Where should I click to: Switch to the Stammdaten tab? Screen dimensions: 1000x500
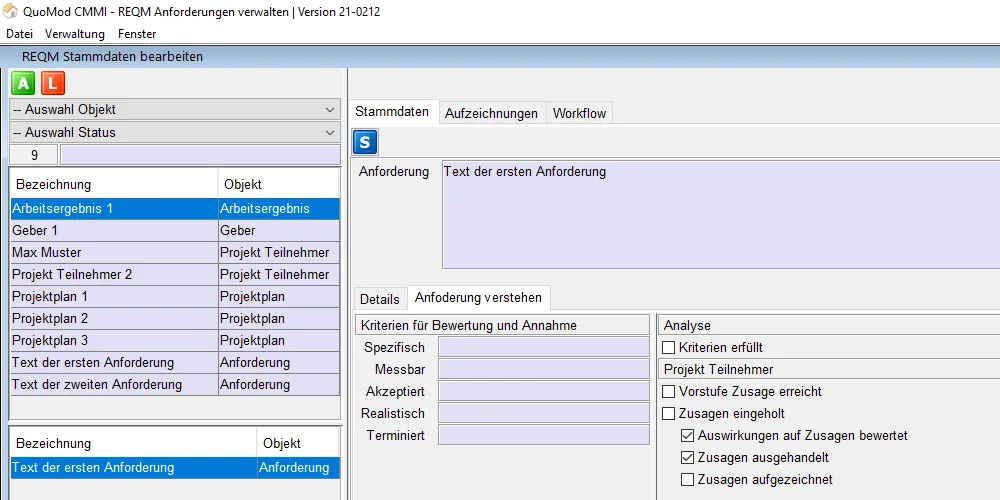click(x=392, y=112)
